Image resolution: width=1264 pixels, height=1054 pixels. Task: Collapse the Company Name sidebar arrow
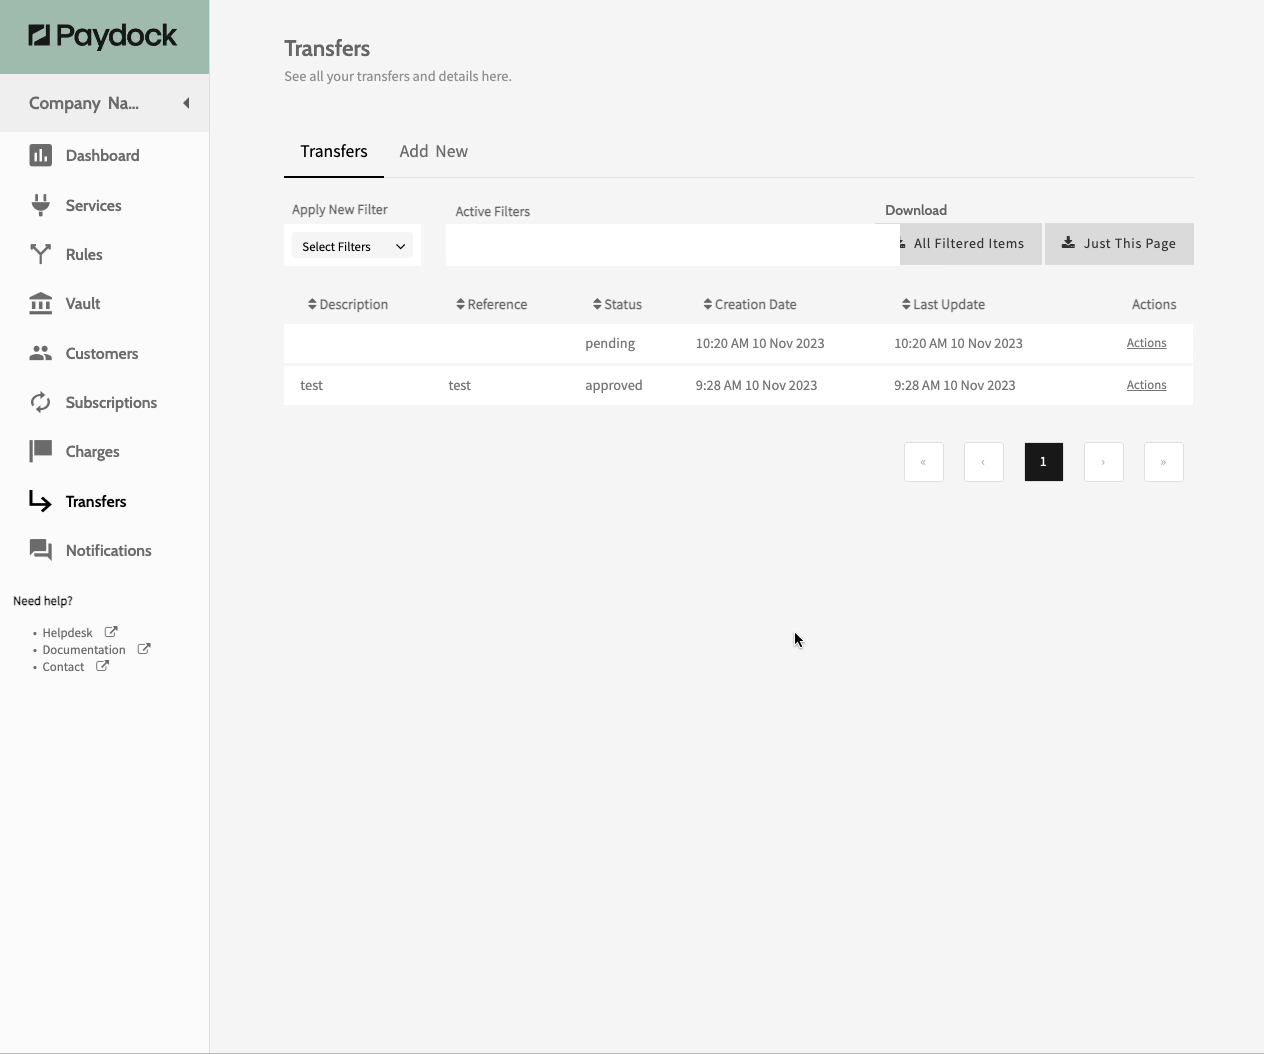(186, 103)
